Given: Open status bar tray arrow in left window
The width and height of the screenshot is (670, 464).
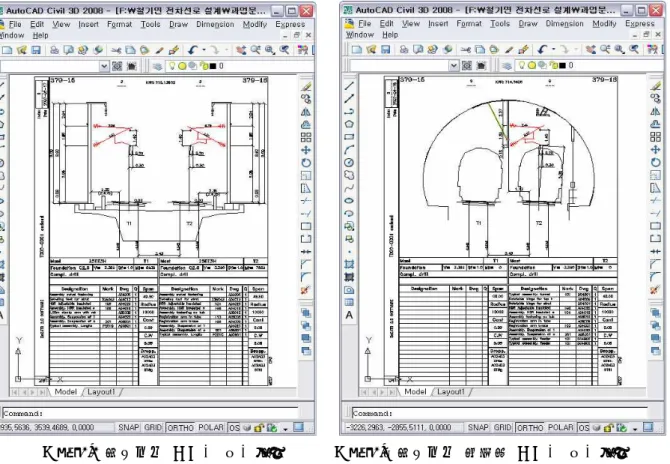Looking at the screenshot, I should pos(285,428).
